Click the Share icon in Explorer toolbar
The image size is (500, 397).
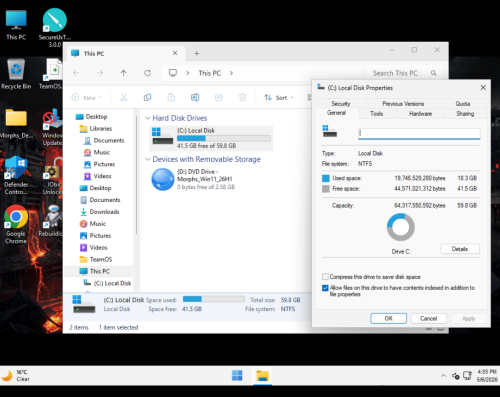click(x=219, y=97)
